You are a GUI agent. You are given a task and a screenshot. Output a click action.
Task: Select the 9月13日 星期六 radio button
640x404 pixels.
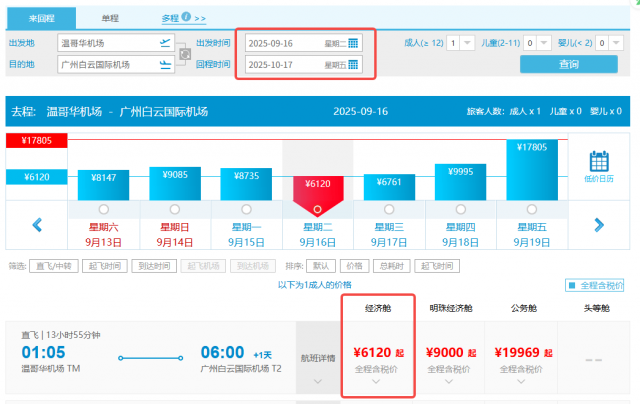105,209
